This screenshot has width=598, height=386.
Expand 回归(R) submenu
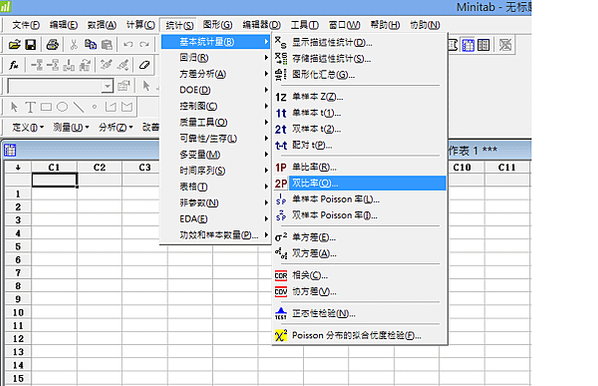coord(215,58)
